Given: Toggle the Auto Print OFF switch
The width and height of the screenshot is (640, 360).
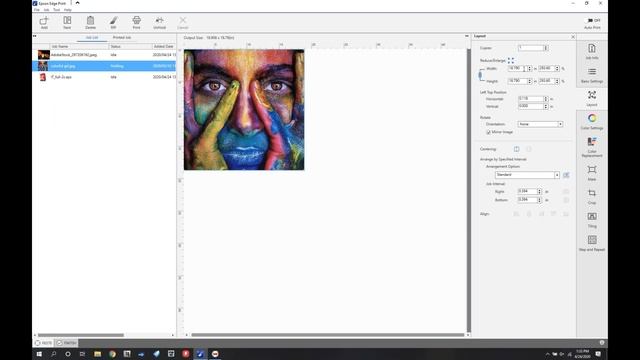Looking at the screenshot, I should [x=590, y=20].
